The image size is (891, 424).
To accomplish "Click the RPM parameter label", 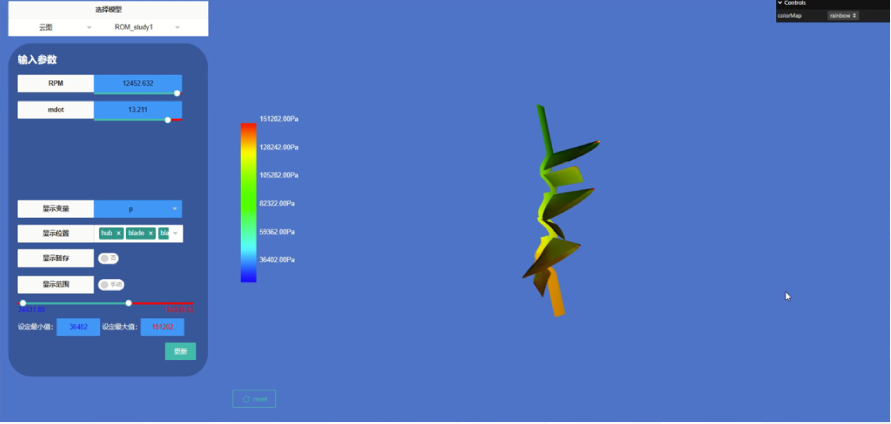I will tap(56, 83).
